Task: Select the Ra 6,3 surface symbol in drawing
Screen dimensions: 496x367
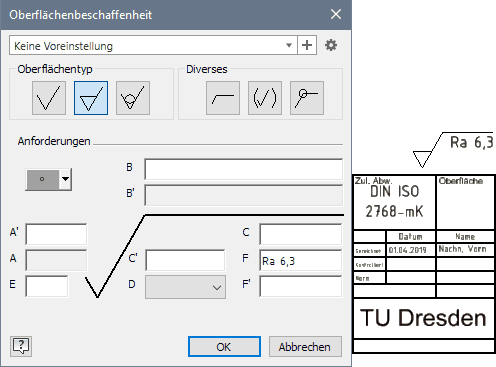Action: point(453,149)
